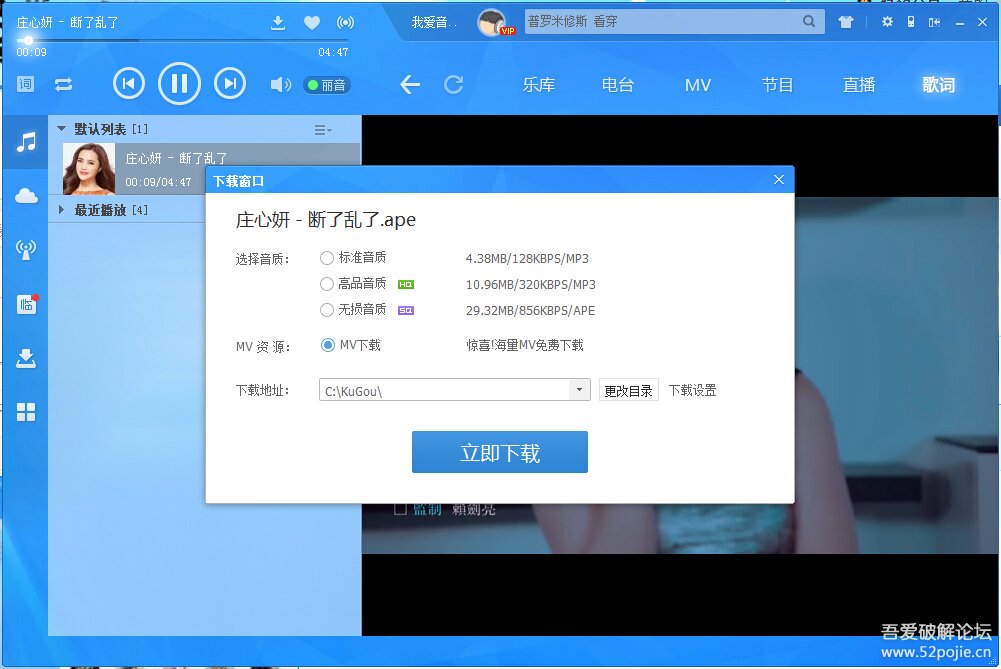Switch to the MV tab

[698, 85]
